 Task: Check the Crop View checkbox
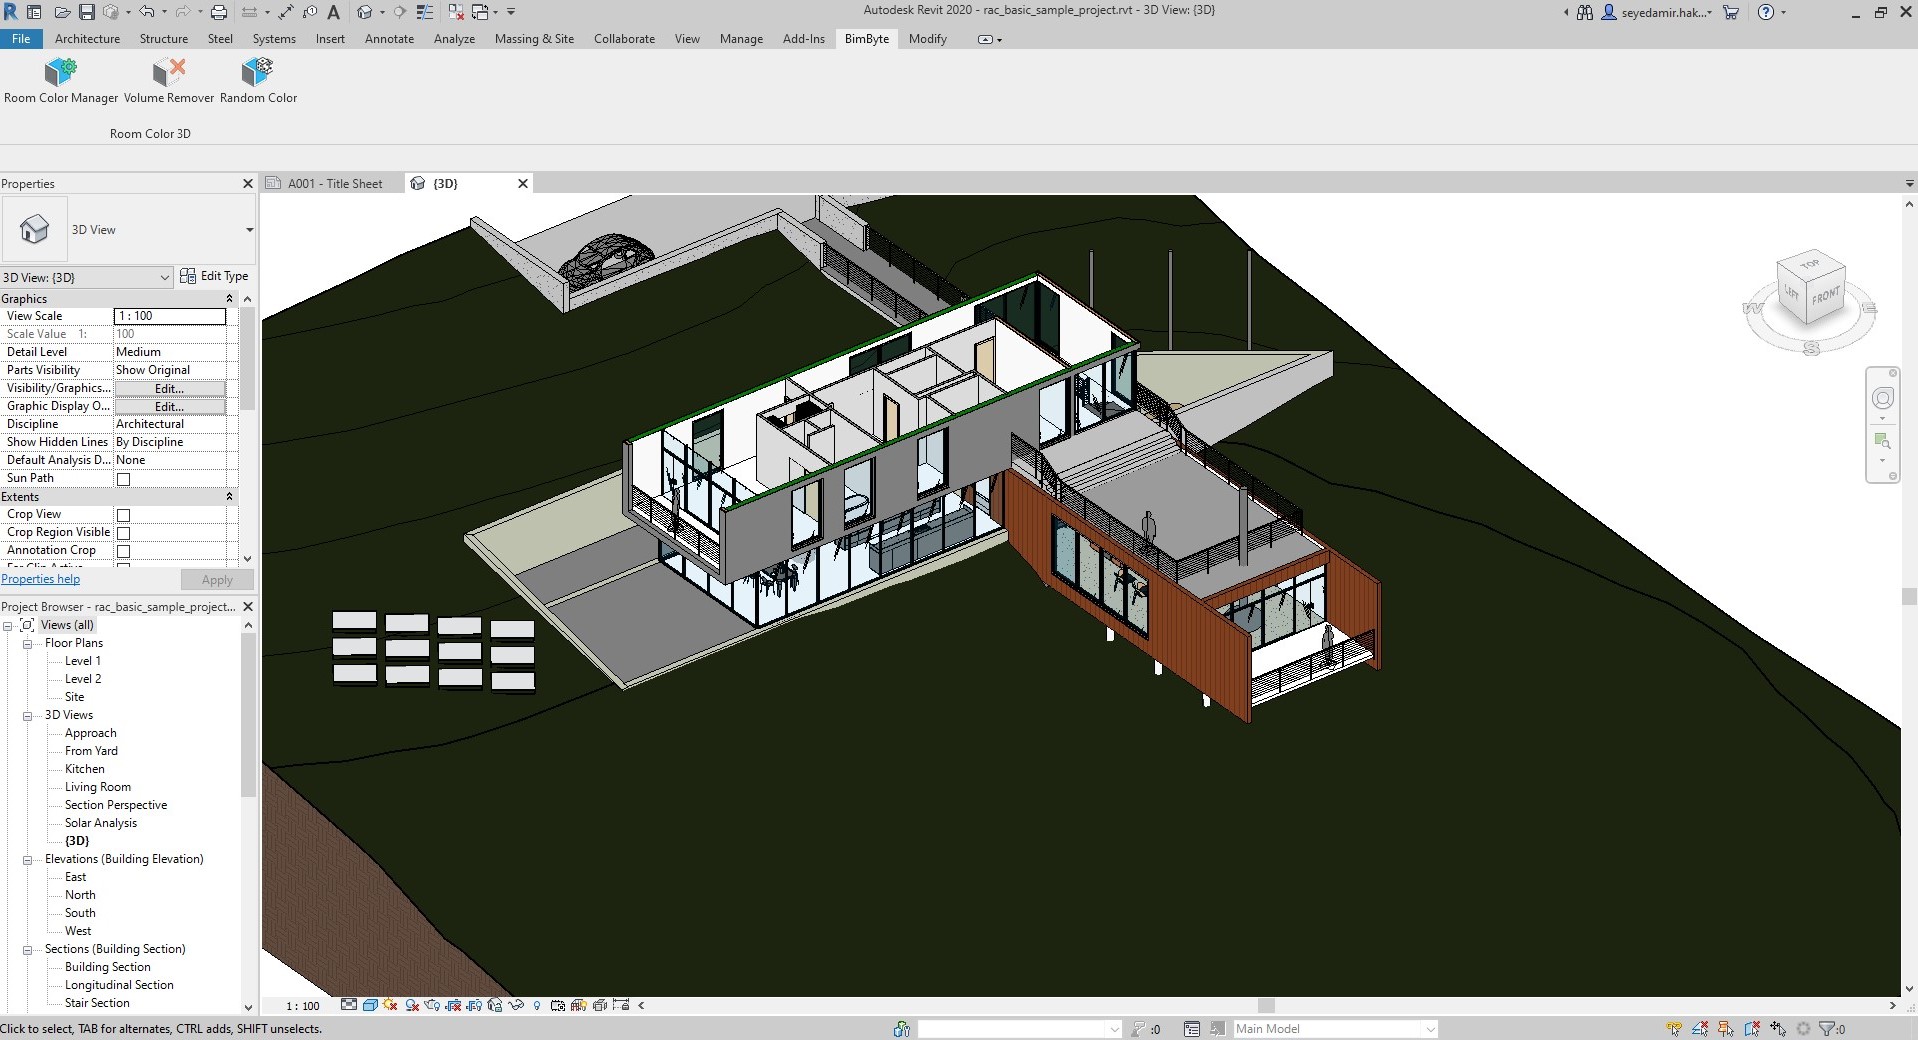coord(124,515)
